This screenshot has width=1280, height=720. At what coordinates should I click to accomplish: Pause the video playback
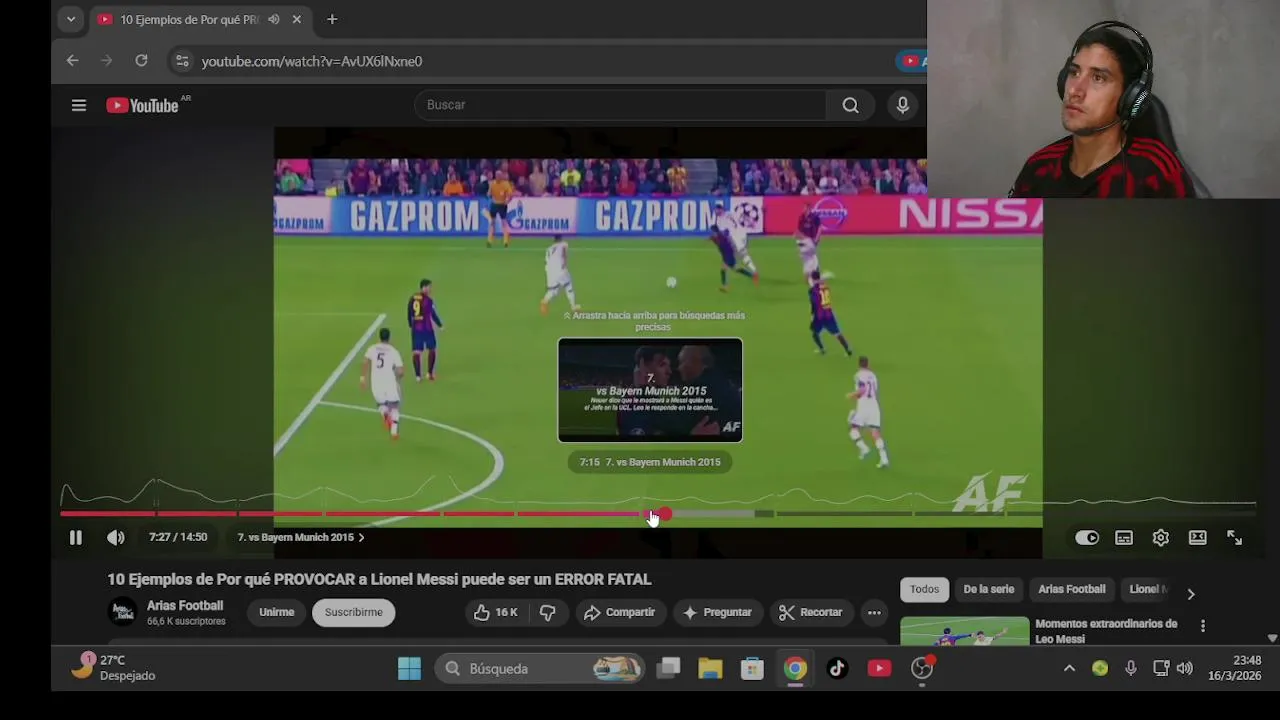coord(75,538)
